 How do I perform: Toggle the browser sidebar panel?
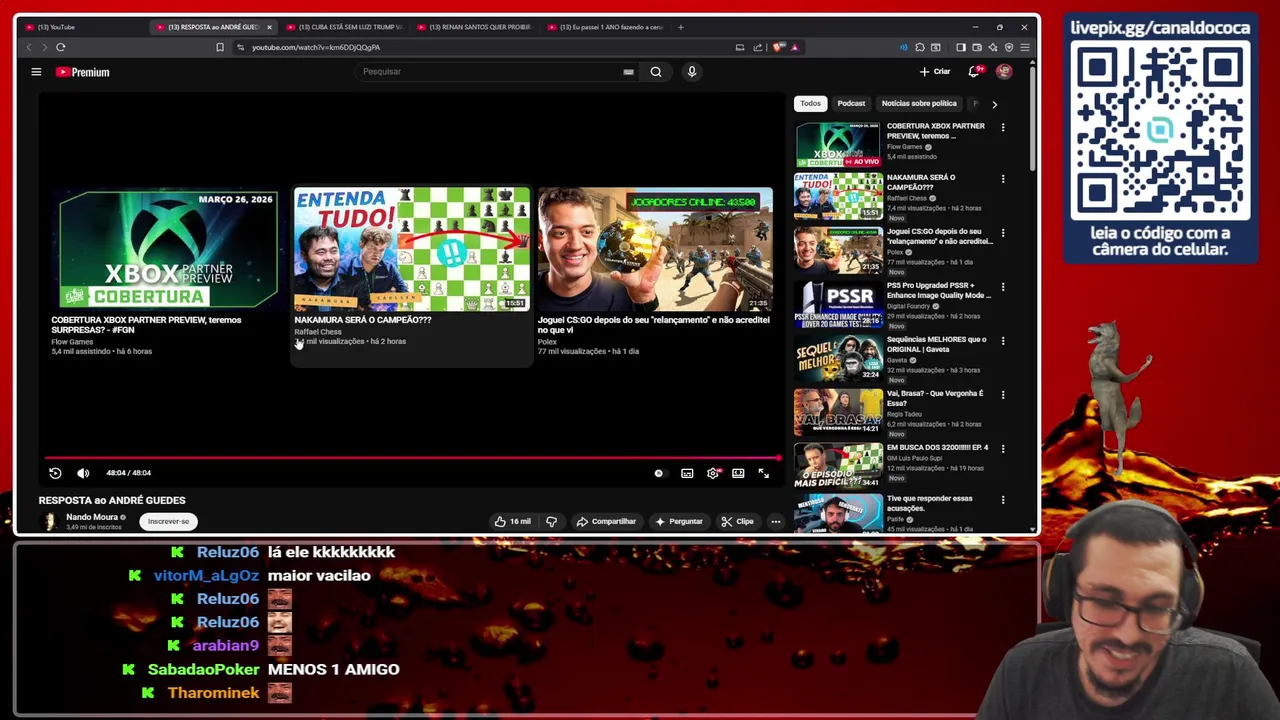(x=961, y=47)
